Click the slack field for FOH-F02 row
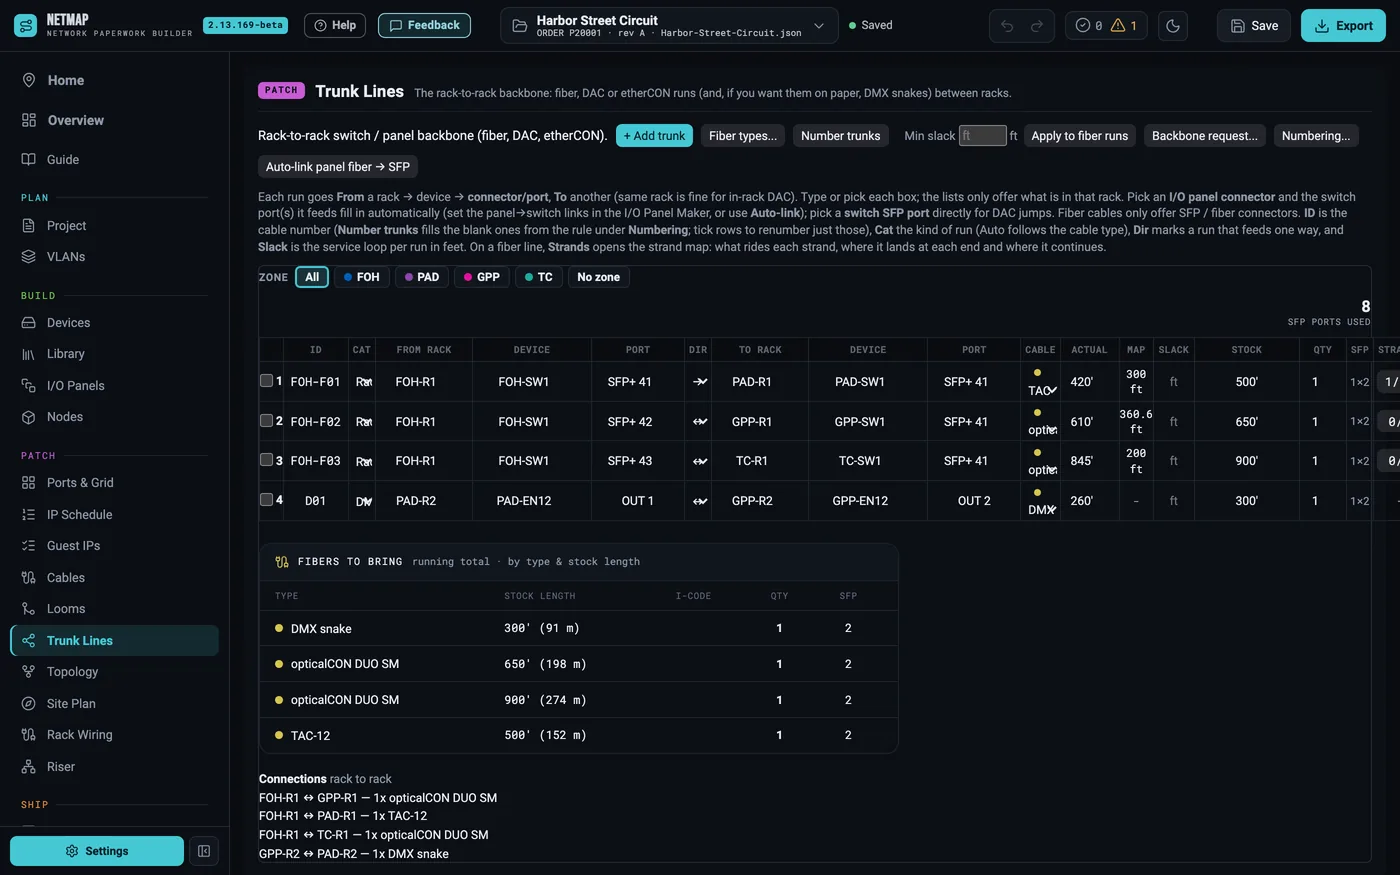The image size is (1400, 875). point(1174,422)
